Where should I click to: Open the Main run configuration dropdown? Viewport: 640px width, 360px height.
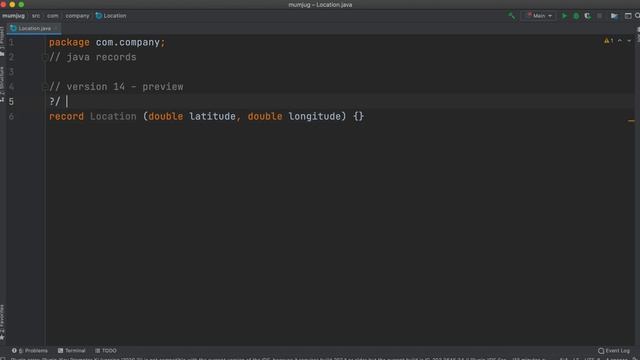(539, 16)
